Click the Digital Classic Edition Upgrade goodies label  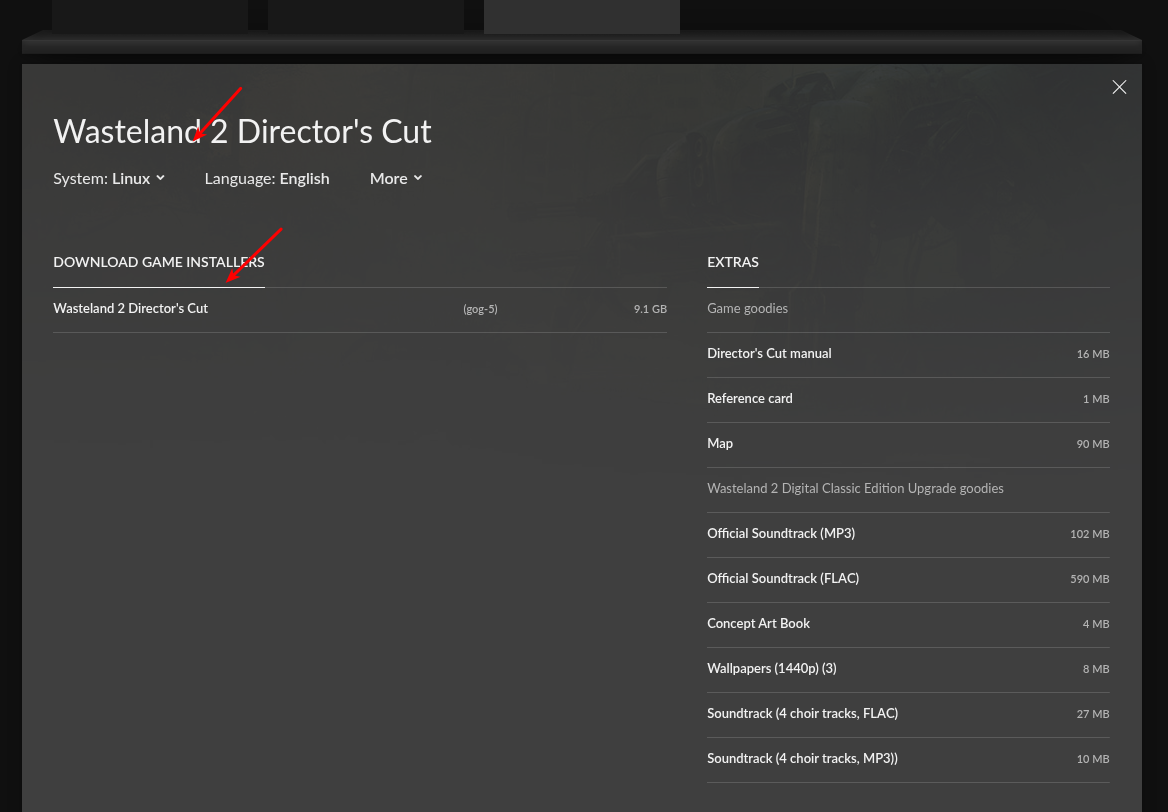[x=855, y=489]
